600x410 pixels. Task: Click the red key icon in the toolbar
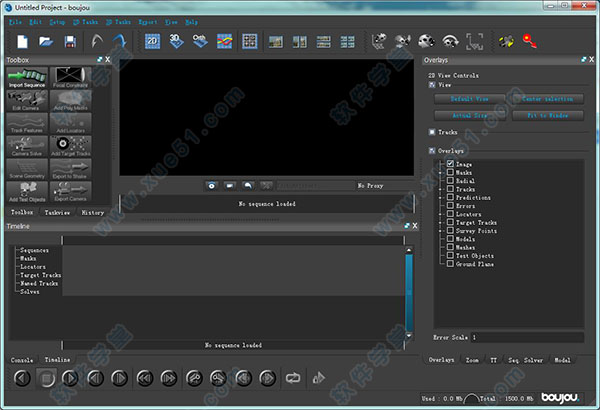pos(530,41)
